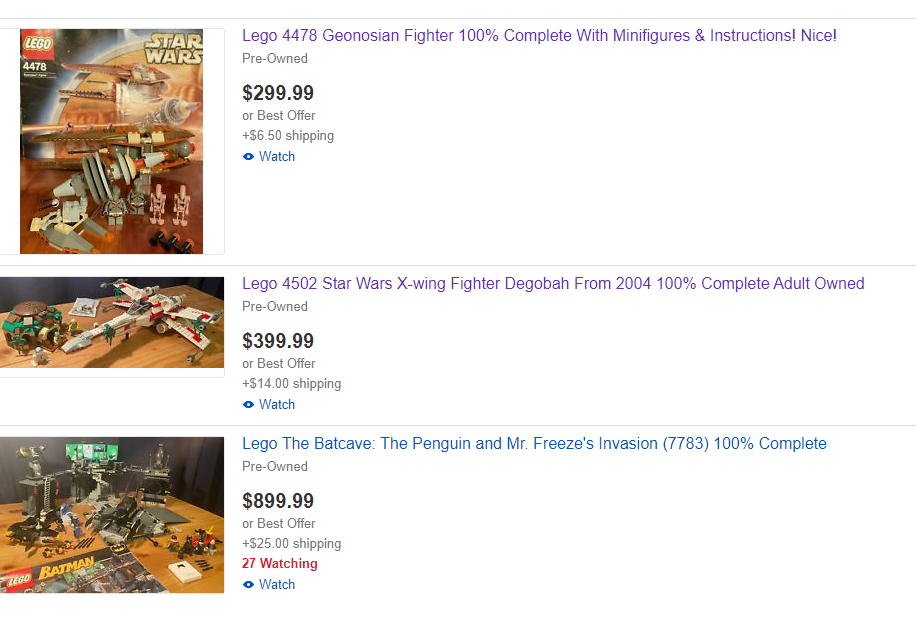Select the $899.99 price
This screenshot has height=624, width=916.
[x=278, y=501]
